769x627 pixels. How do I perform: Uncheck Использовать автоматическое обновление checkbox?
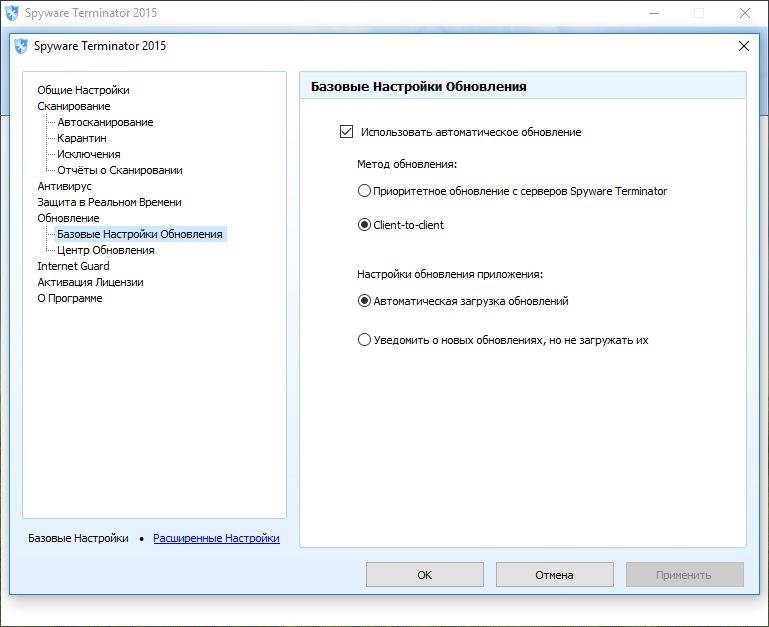click(x=346, y=132)
